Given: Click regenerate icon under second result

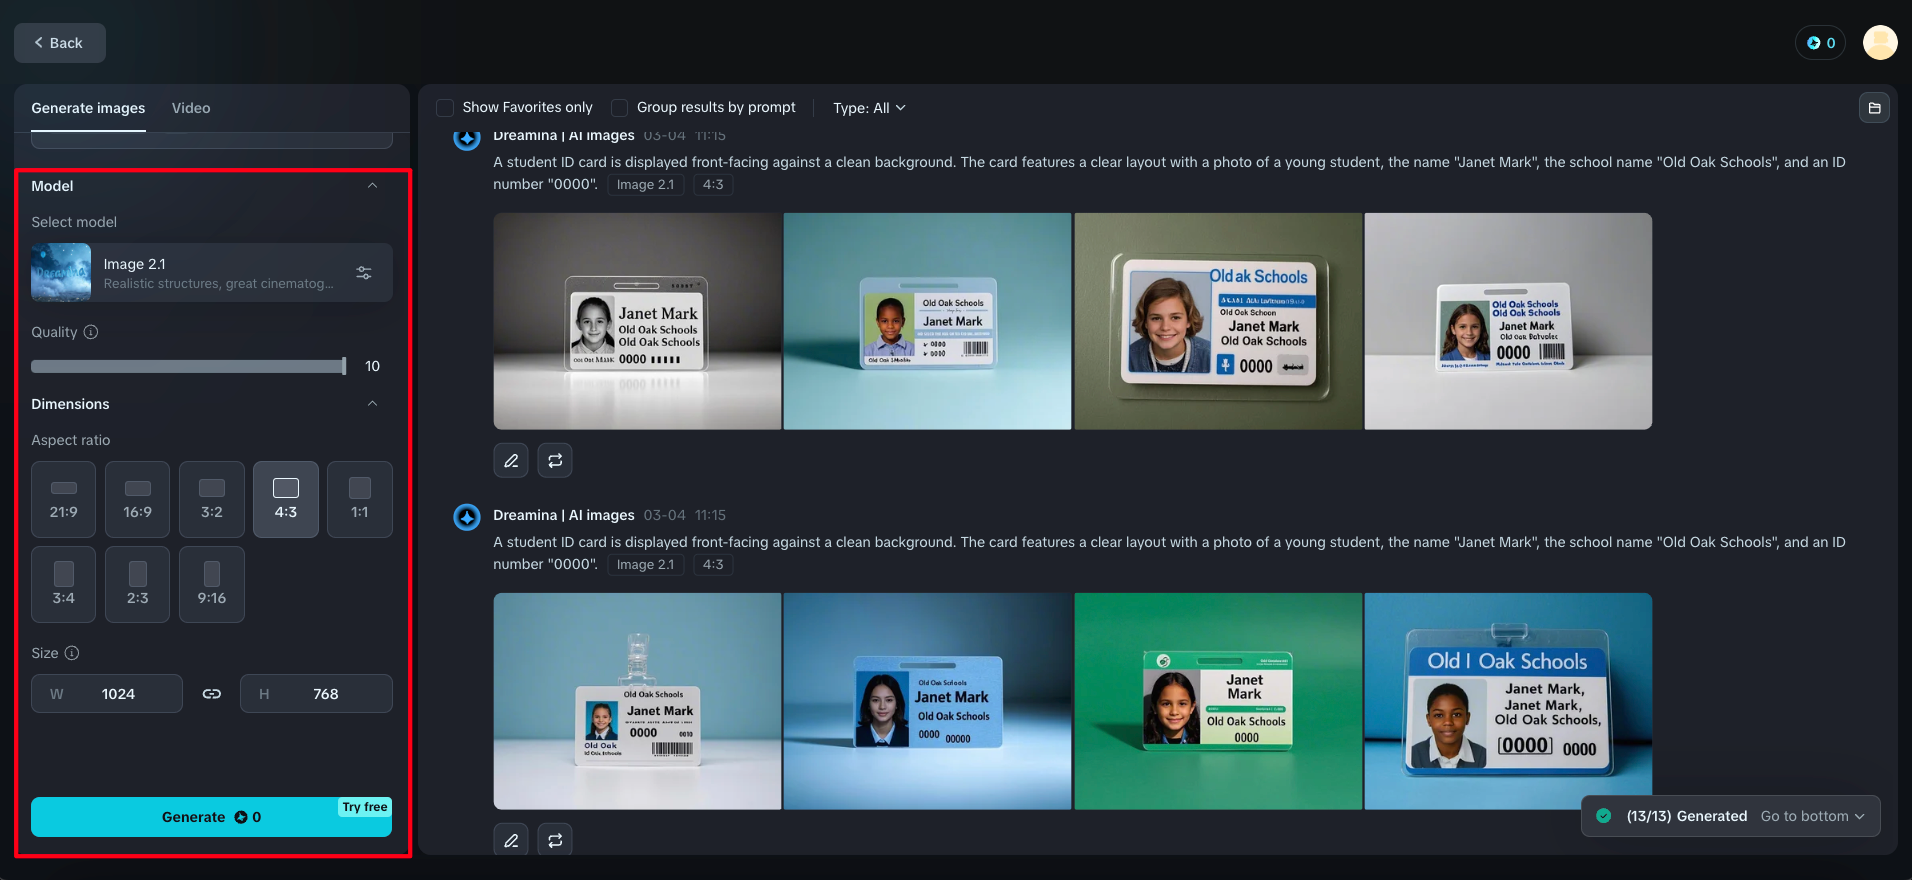Looking at the screenshot, I should [x=555, y=840].
